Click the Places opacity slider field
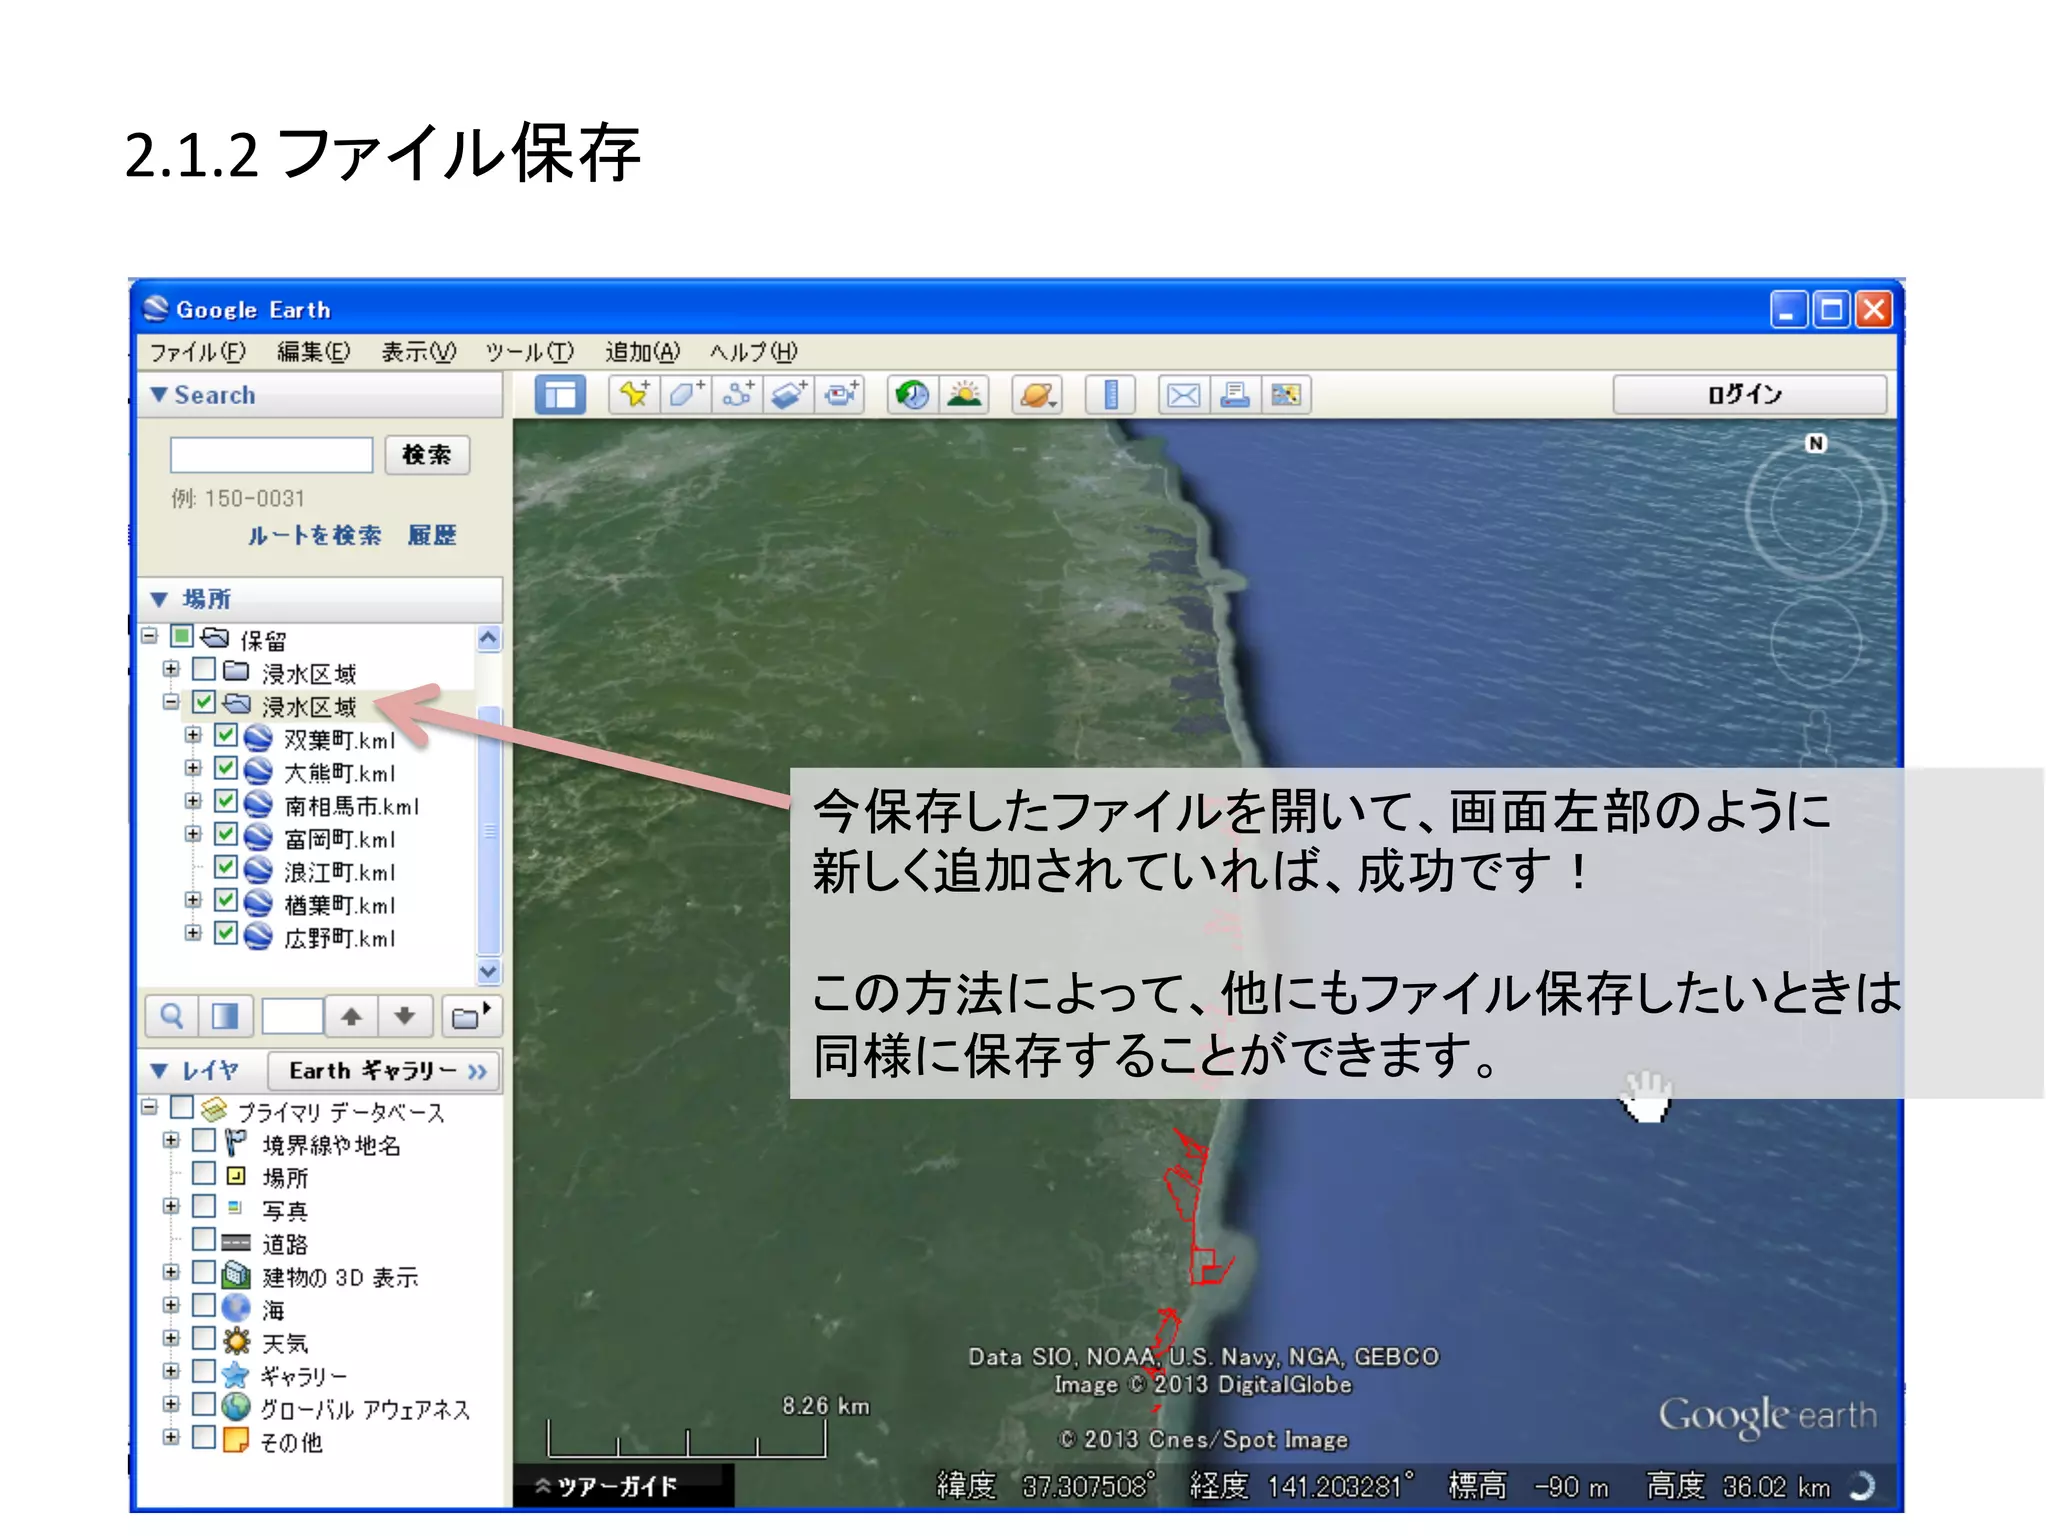This screenshot has width=2048, height=1536. click(292, 1017)
